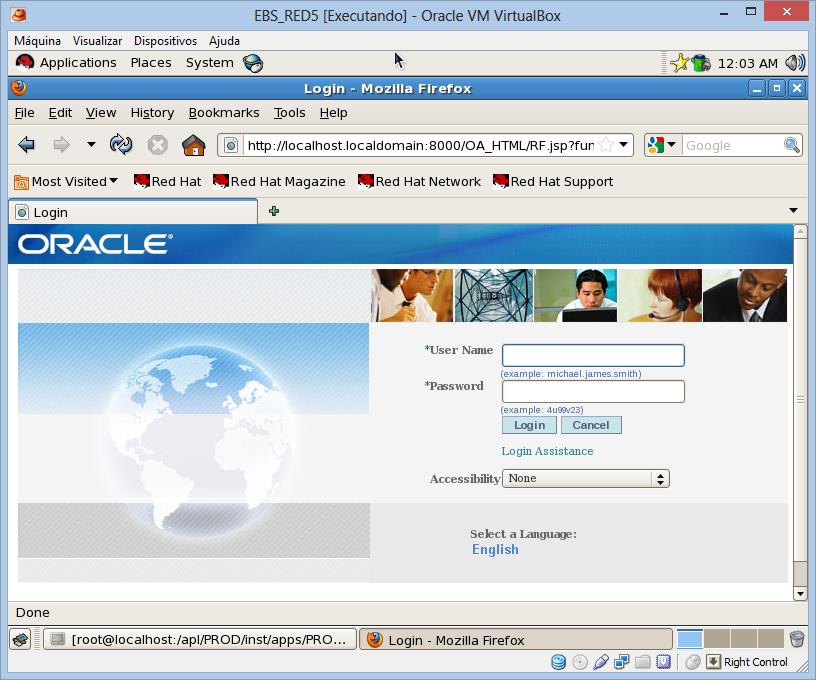816x680 pixels.
Task: Open the Most Visited bookmarks folder
Action: point(66,182)
